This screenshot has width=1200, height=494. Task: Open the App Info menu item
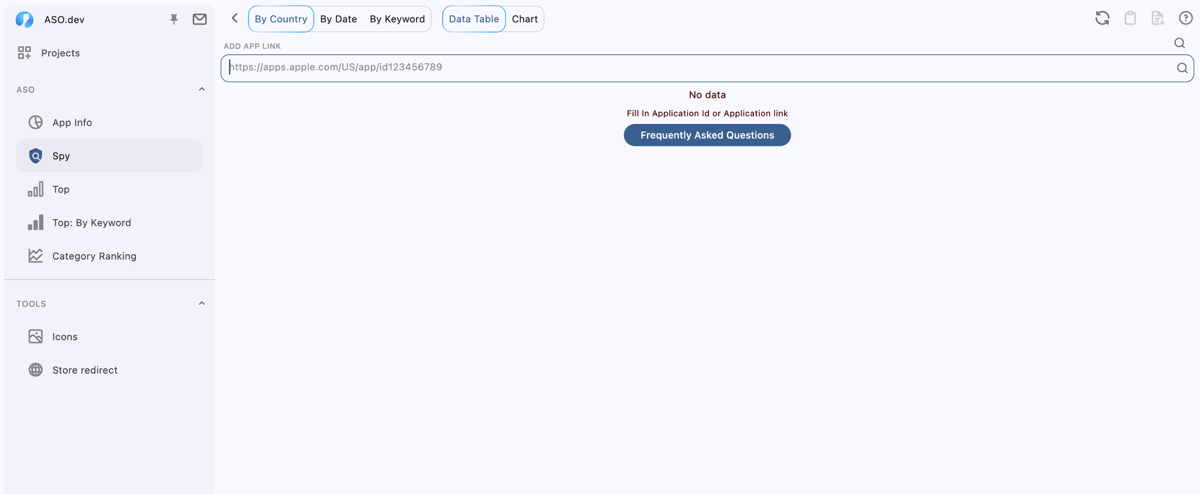coord(72,122)
